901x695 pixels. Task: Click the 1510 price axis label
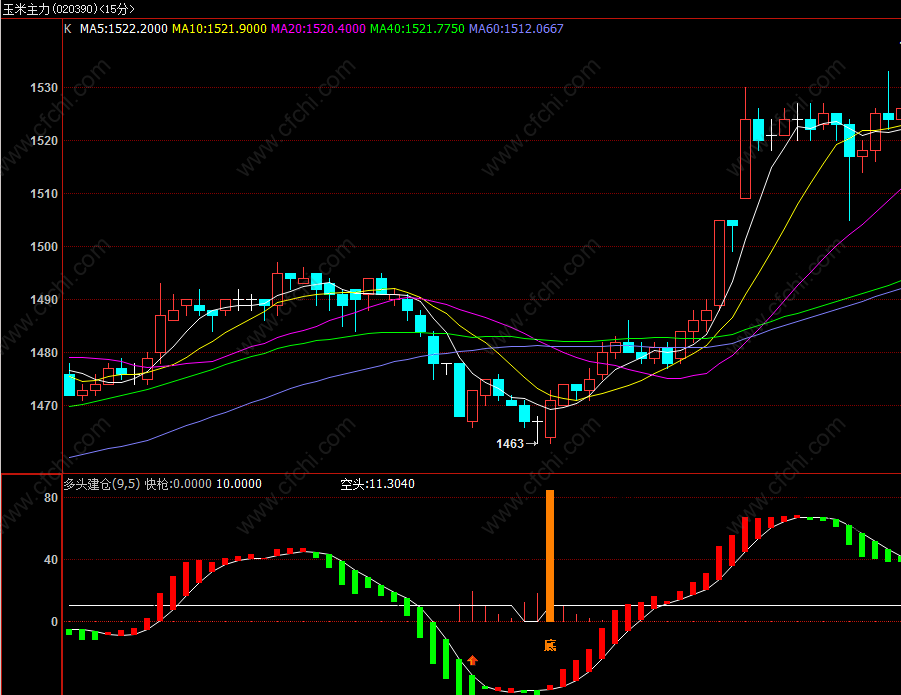[44, 194]
